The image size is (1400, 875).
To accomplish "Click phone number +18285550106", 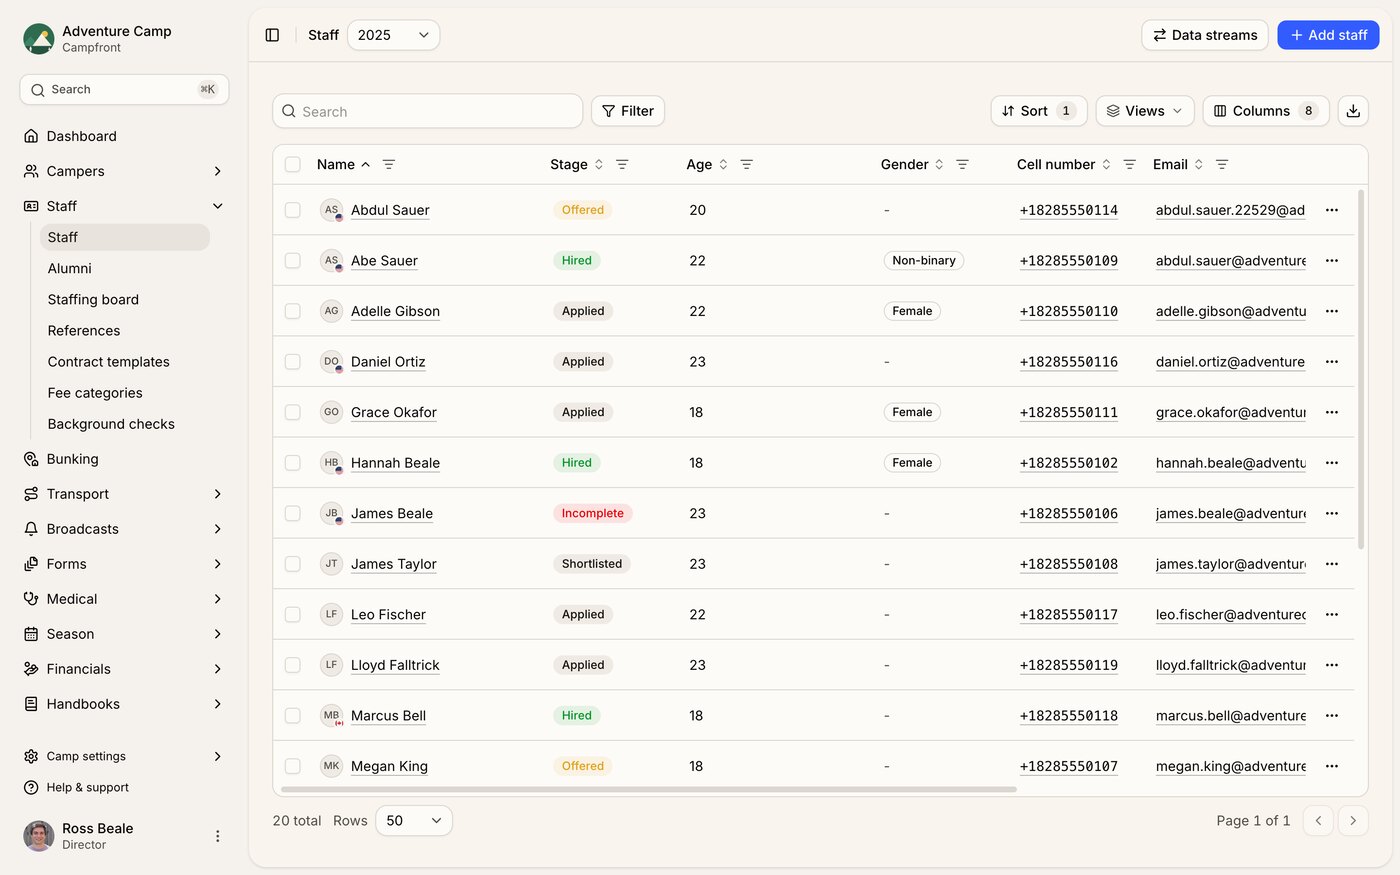I will tap(1069, 513).
